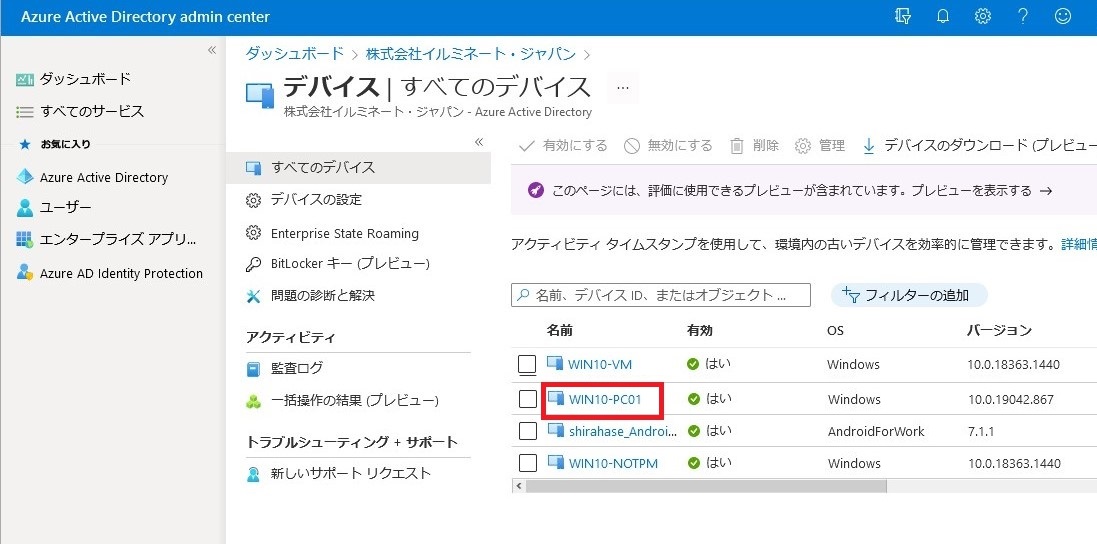Screen dimensions: 1097x544
Task: Click the 管理 toolbar button
Action: coord(820,145)
